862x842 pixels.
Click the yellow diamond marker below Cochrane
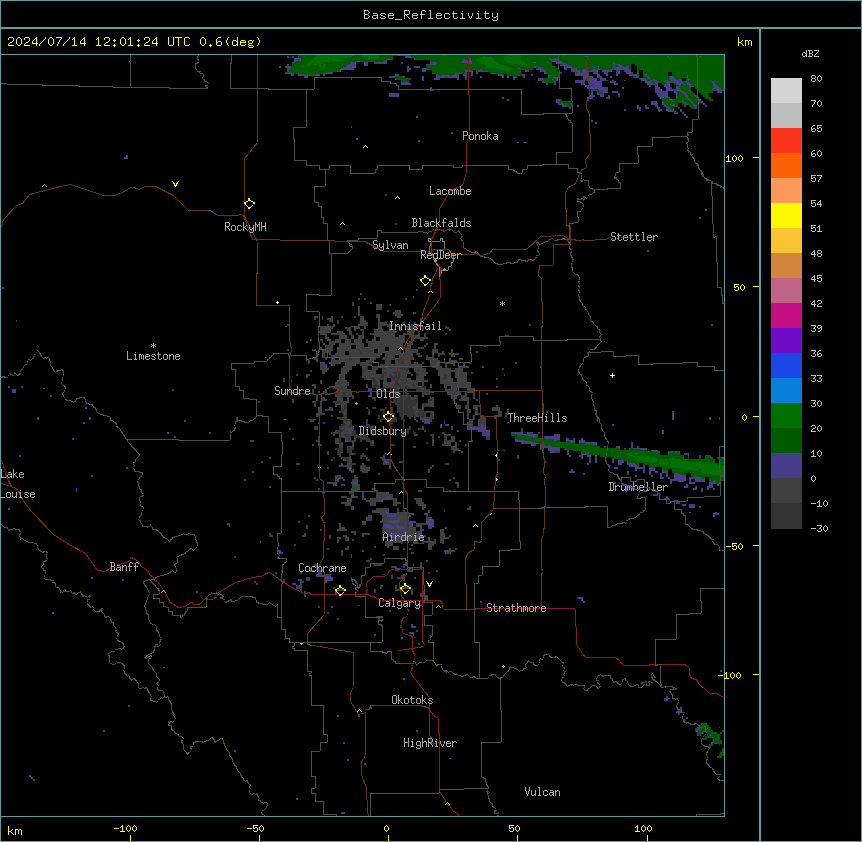point(340,591)
